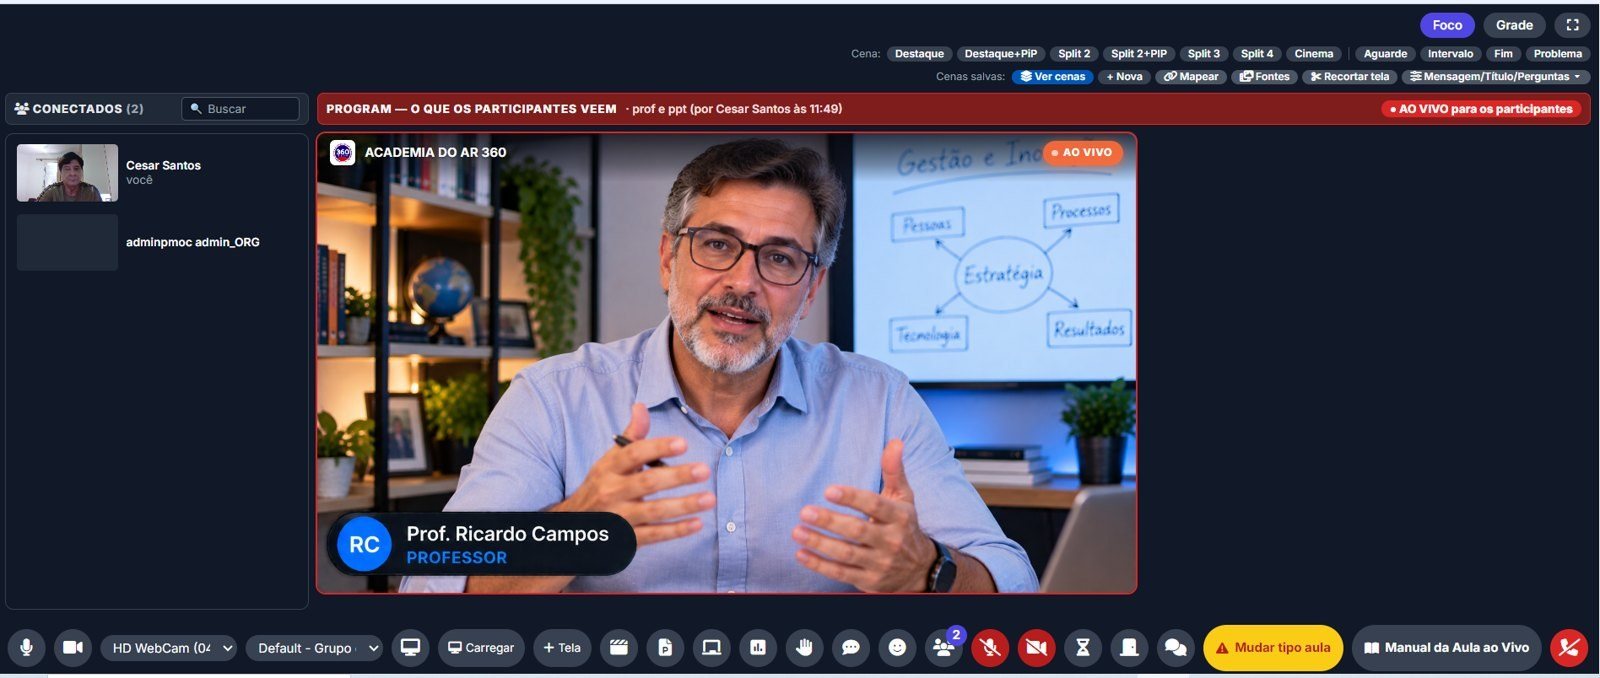This screenshot has height=678, width=1600.
Task: Click the CONECTADOS (2) header
Action: click(x=79, y=109)
